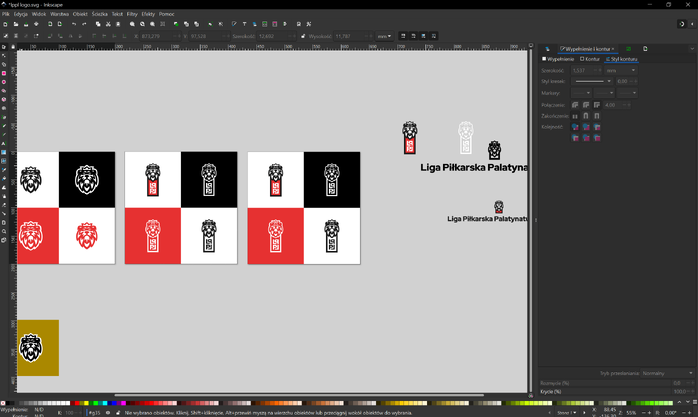The height and width of the screenshot is (417, 698).
Task: Open the layer #g35 selector in status bar
Action: point(95,413)
